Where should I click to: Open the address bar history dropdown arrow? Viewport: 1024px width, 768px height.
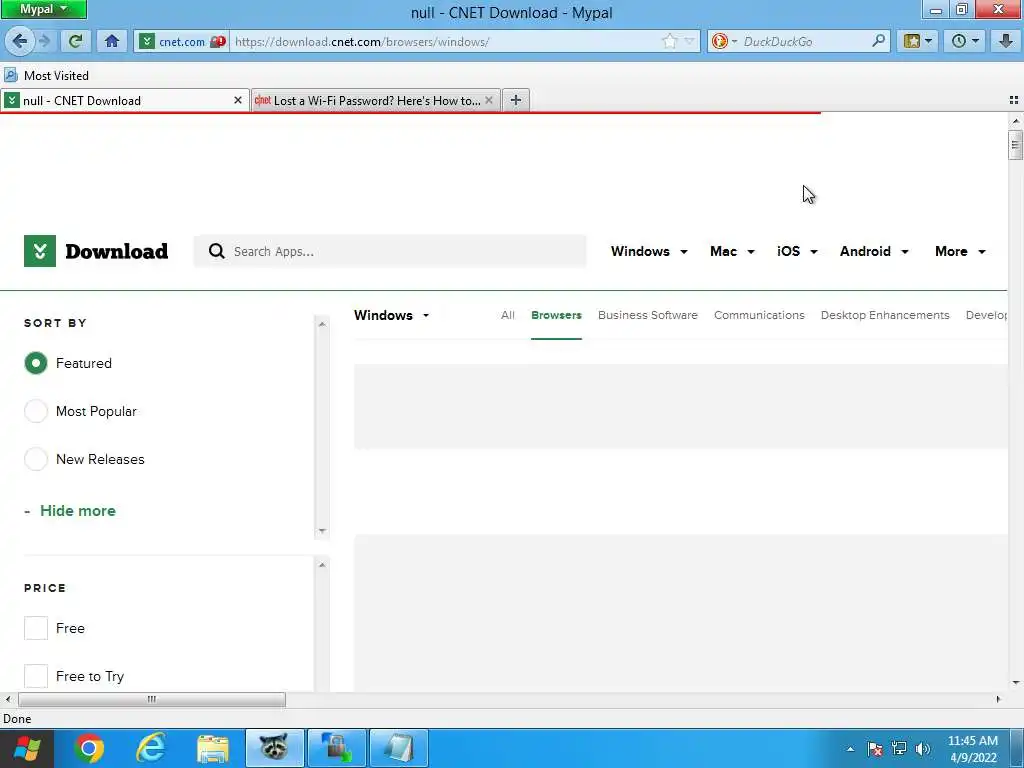point(689,42)
